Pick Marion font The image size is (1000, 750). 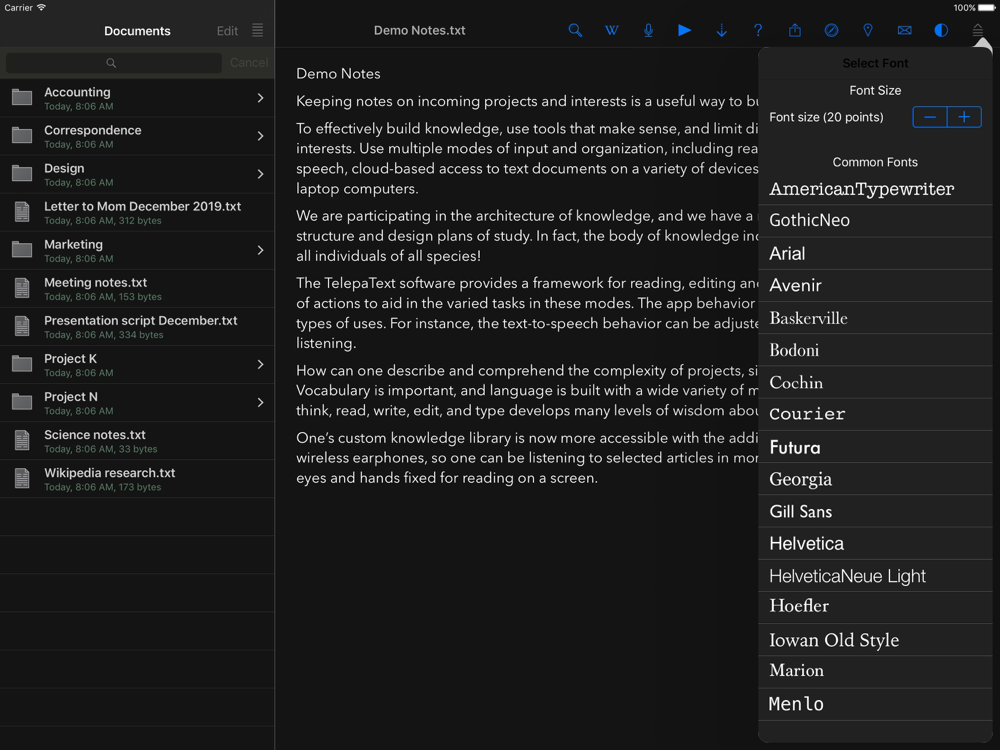(875, 672)
